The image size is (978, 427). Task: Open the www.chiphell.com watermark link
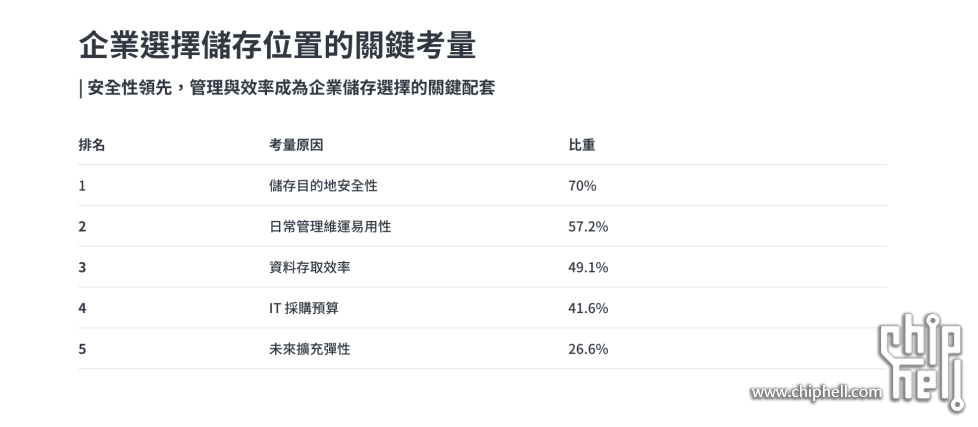point(816,392)
